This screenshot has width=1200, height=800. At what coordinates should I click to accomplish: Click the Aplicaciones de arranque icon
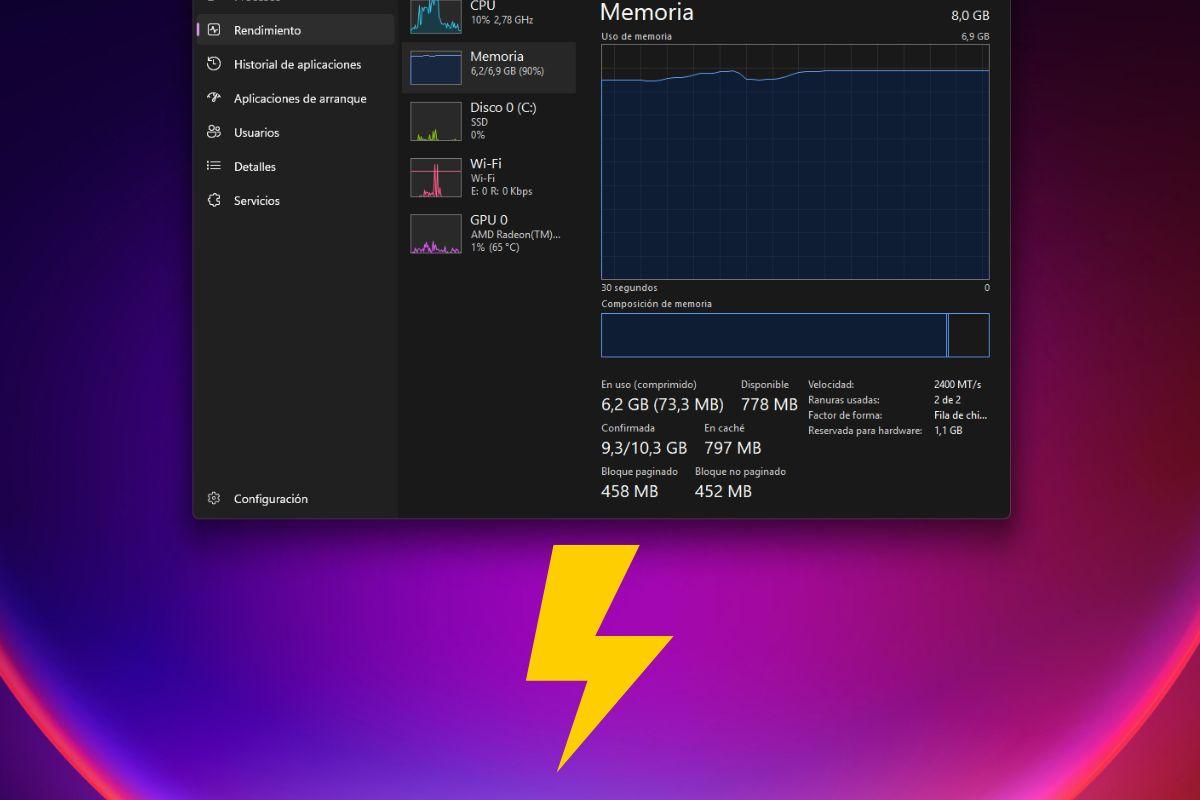(x=212, y=98)
